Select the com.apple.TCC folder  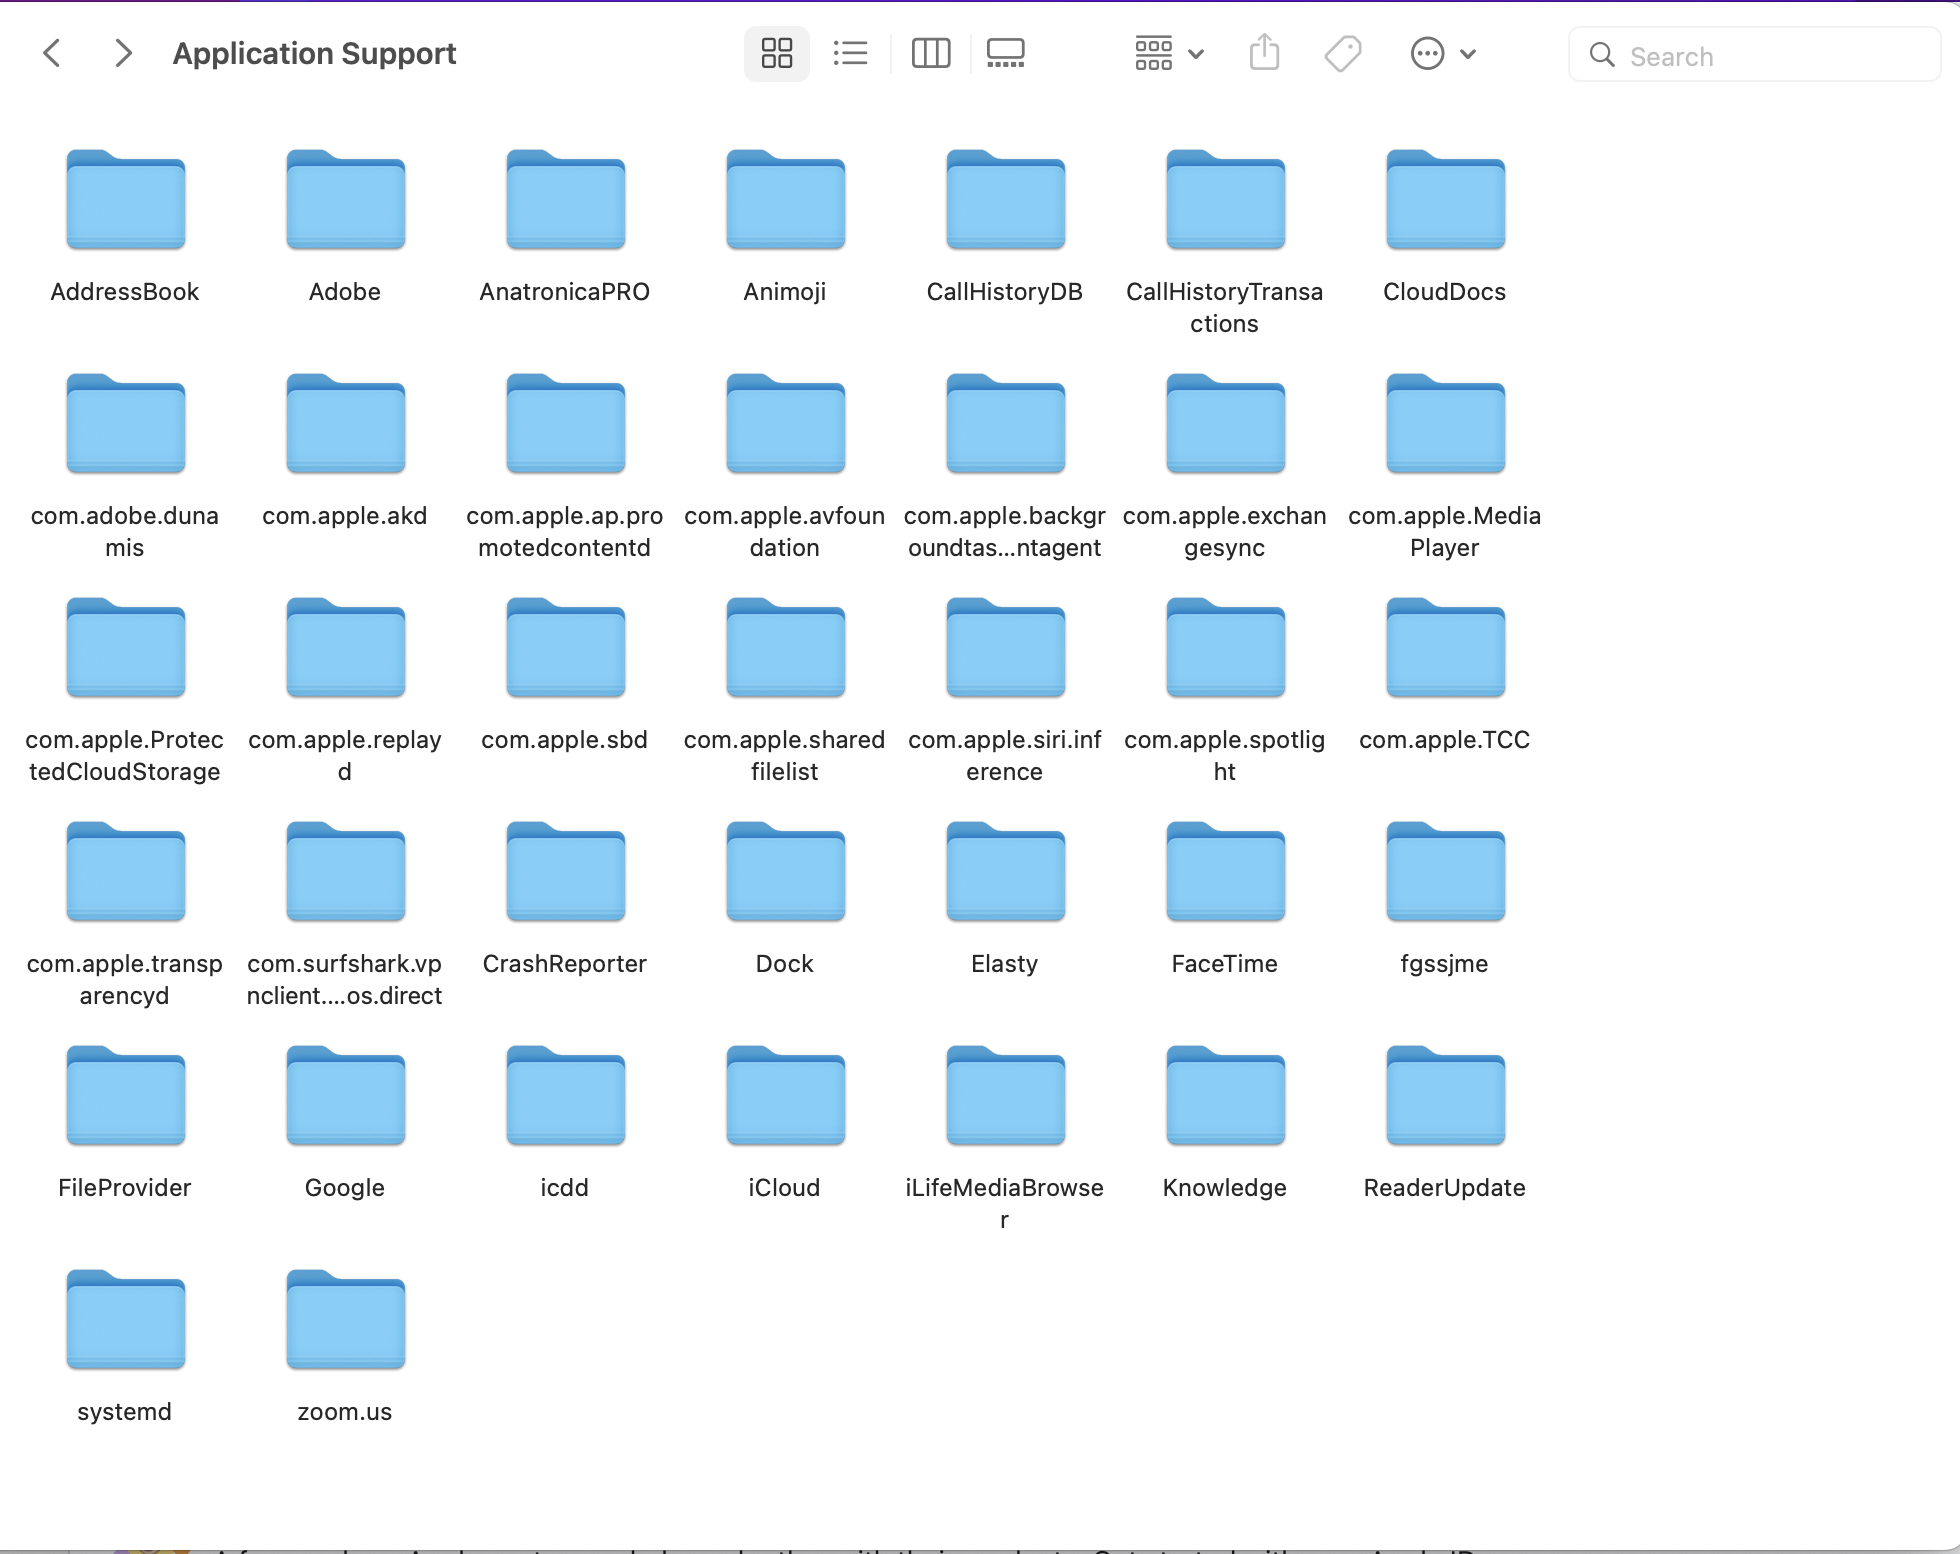click(x=1445, y=649)
